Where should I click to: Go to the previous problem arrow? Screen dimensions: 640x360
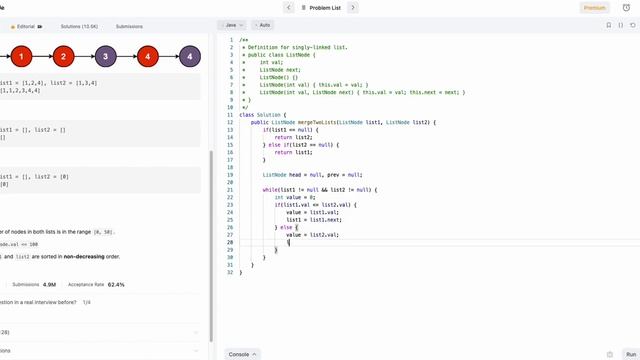click(x=289, y=7)
